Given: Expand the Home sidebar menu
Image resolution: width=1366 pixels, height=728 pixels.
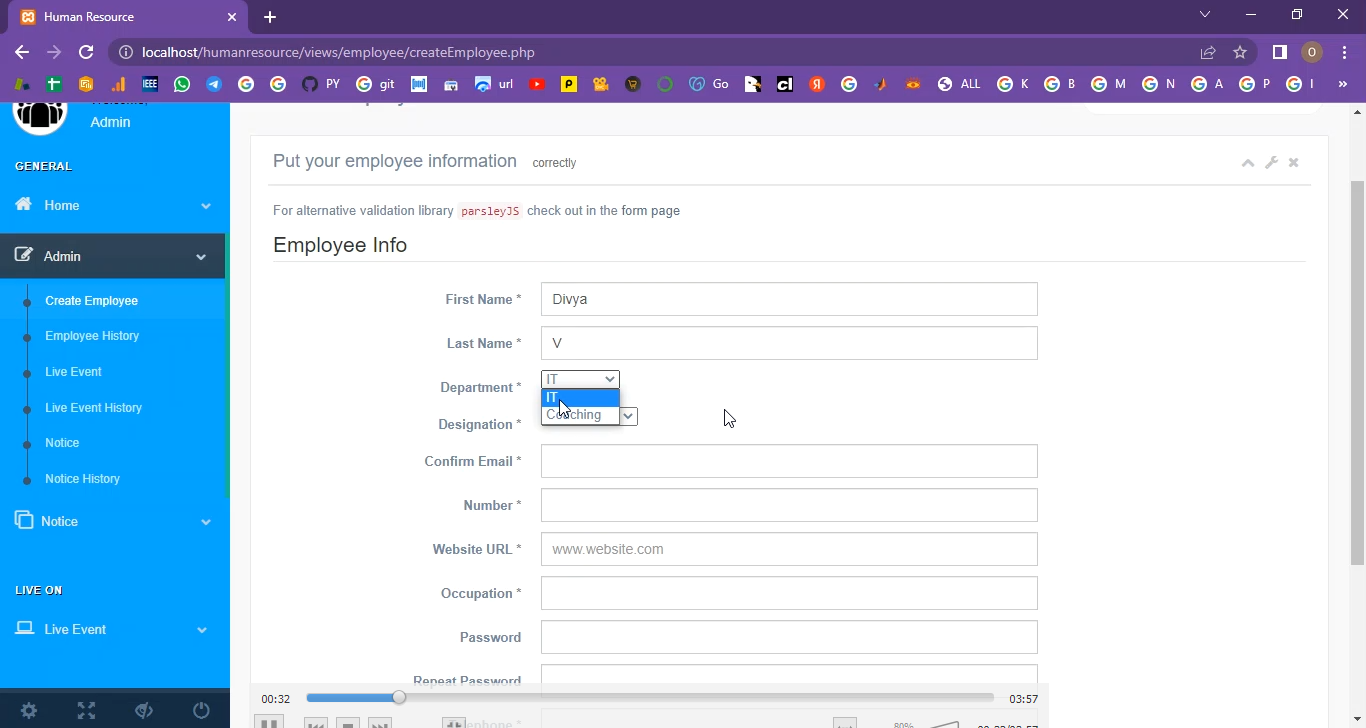Looking at the screenshot, I should click(x=113, y=205).
